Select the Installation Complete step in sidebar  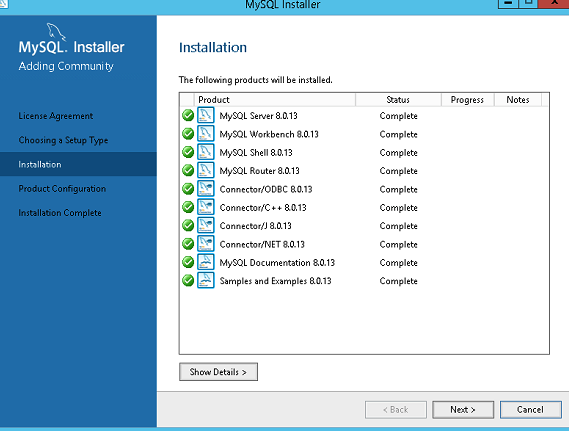tap(60, 213)
